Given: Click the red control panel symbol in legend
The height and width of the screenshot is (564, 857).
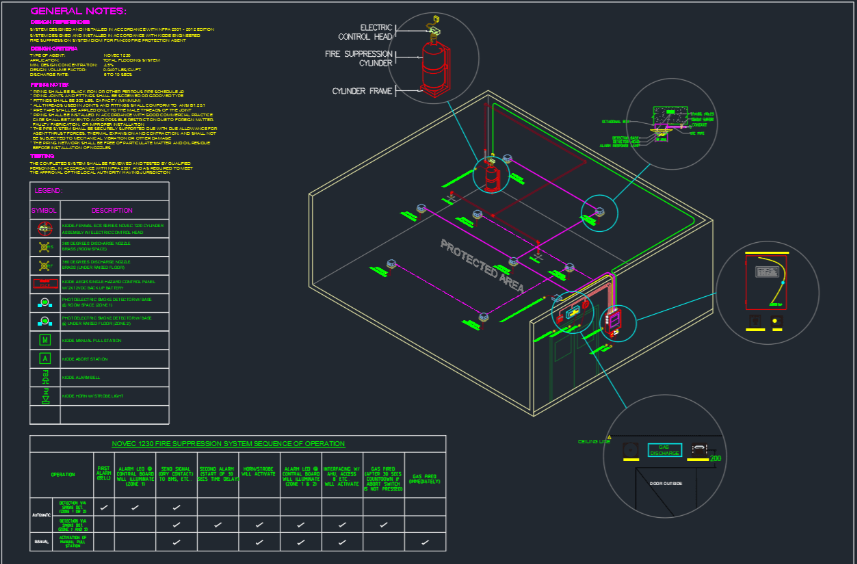Looking at the screenshot, I should click(45, 284).
